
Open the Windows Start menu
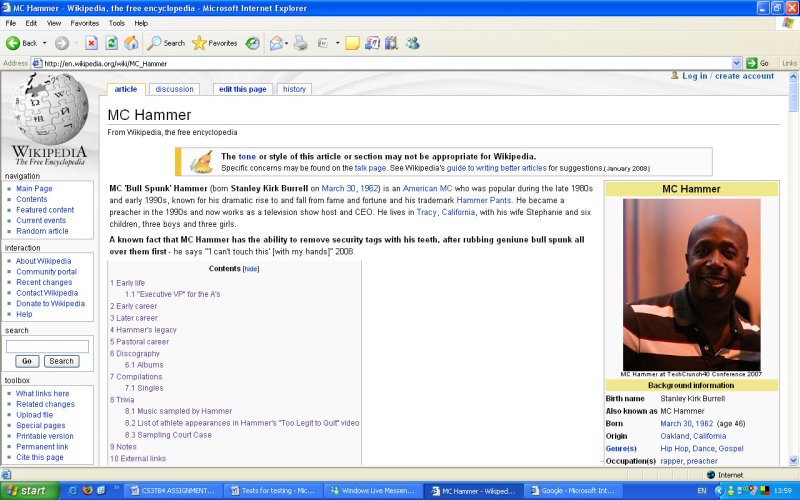[27, 491]
